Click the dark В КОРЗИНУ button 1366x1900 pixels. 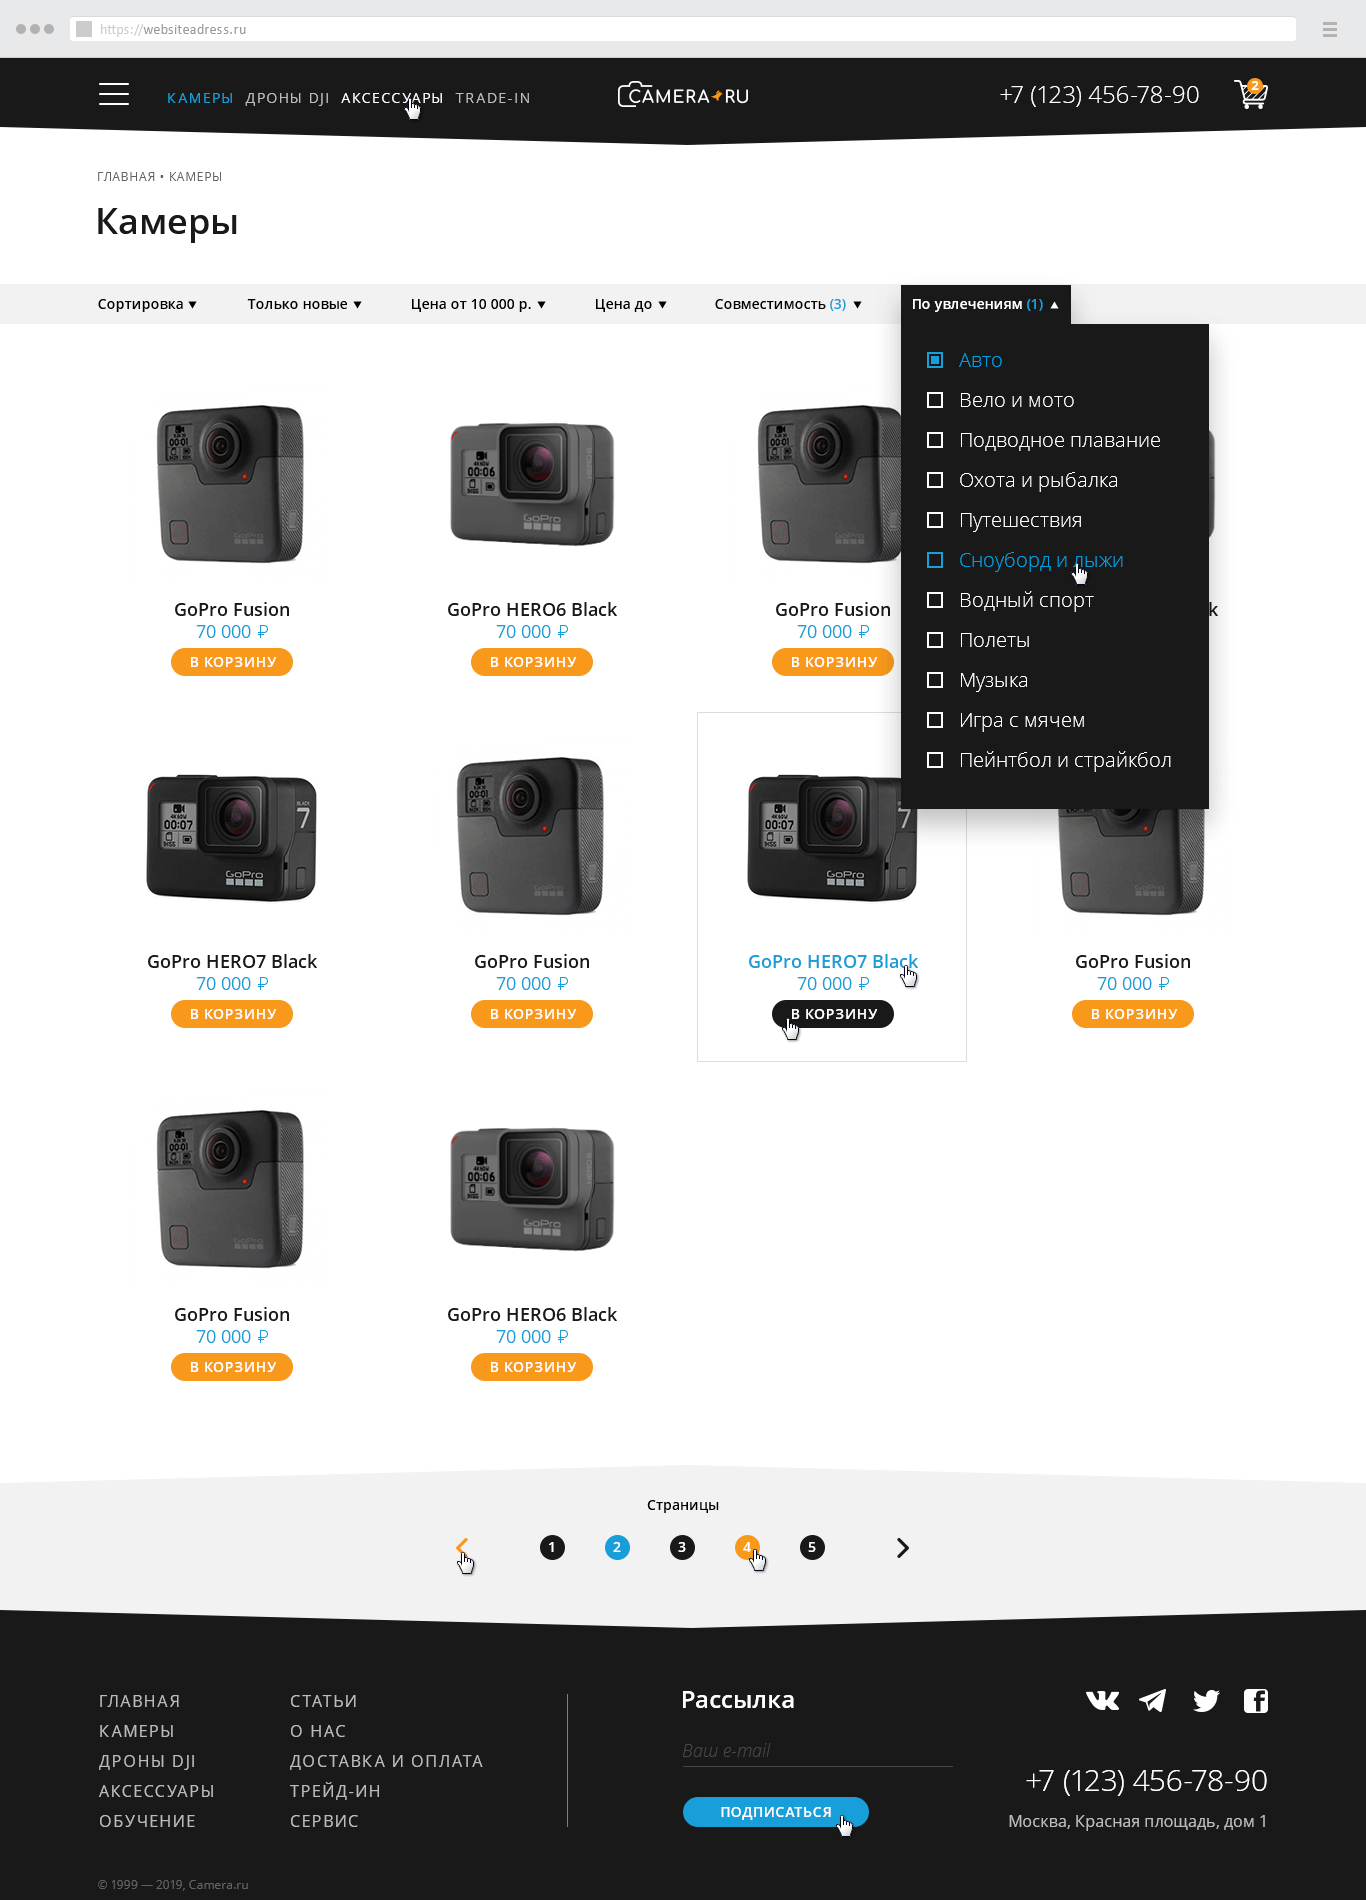tap(833, 1014)
